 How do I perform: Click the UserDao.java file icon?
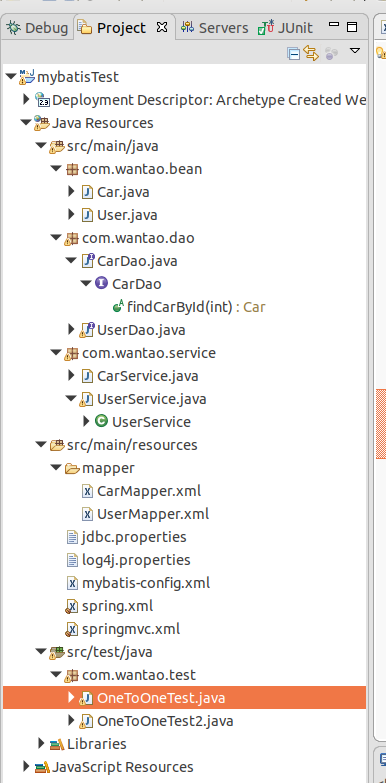click(x=87, y=330)
